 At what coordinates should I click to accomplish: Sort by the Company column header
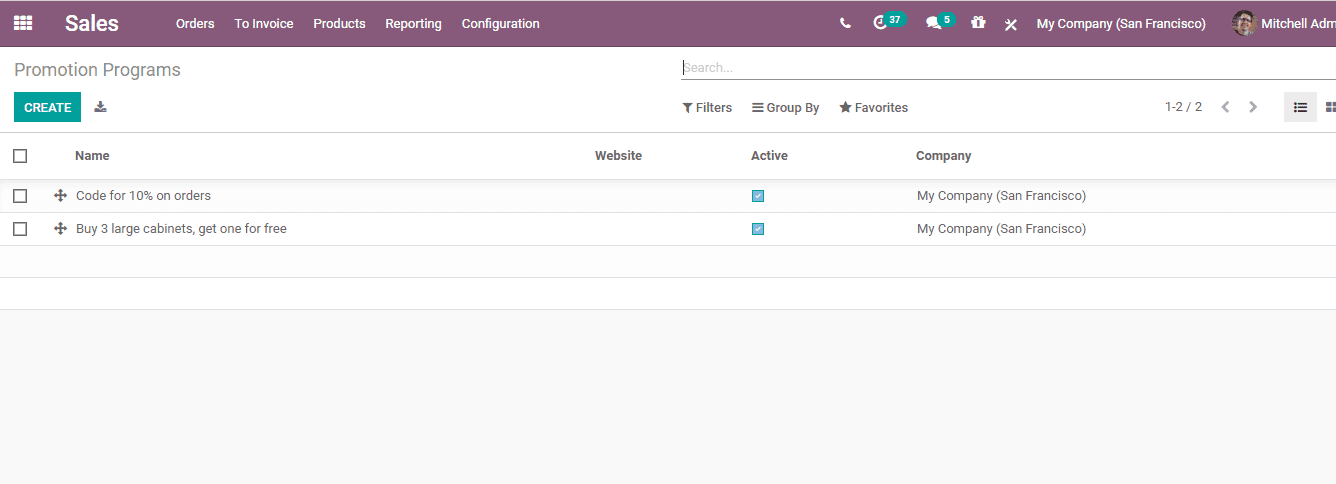tap(944, 156)
